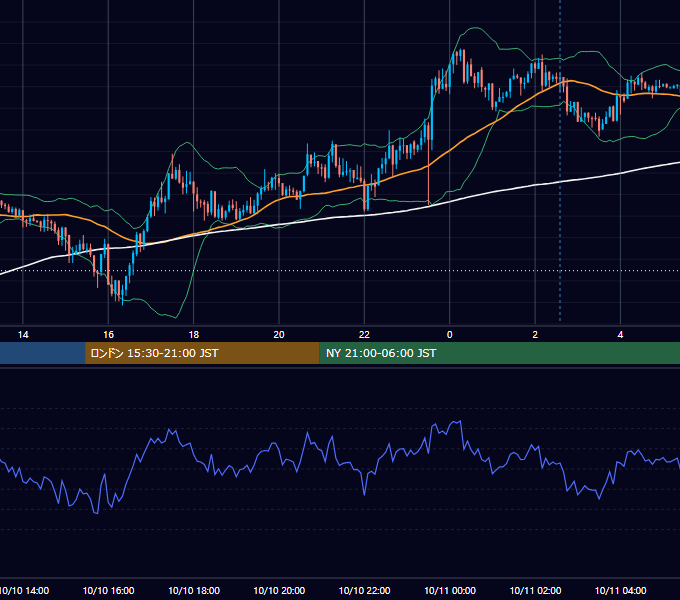Click the London 15:30-21:00 JST session bar
Screen dimensions: 680x600
(x=202, y=353)
